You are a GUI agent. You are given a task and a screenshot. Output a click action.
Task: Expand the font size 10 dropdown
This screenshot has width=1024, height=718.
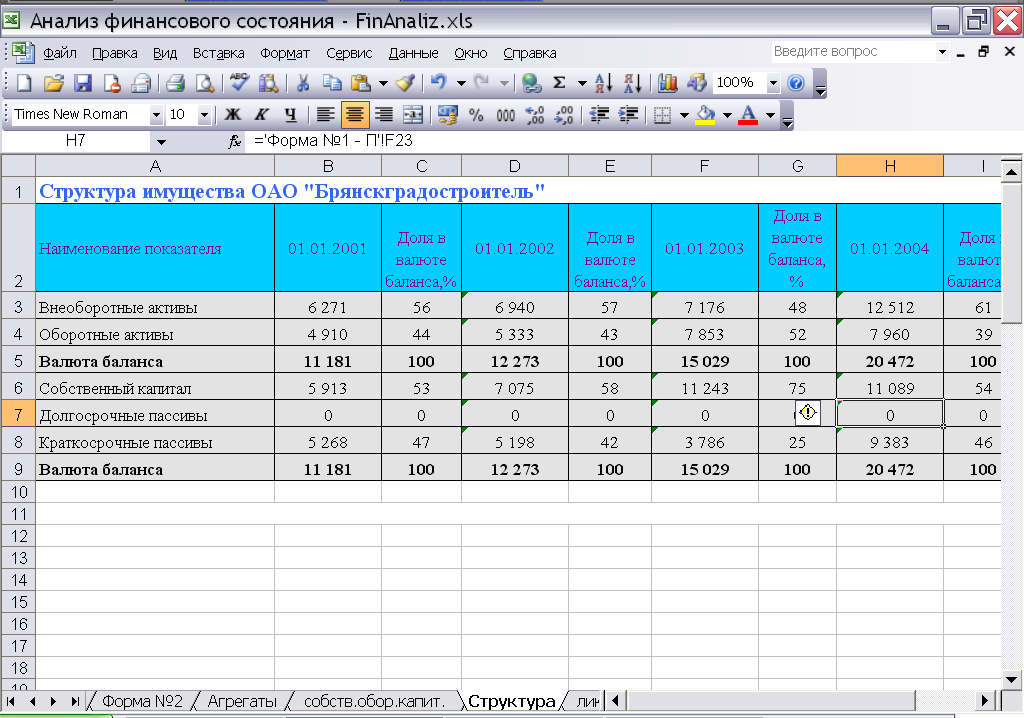coord(204,115)
